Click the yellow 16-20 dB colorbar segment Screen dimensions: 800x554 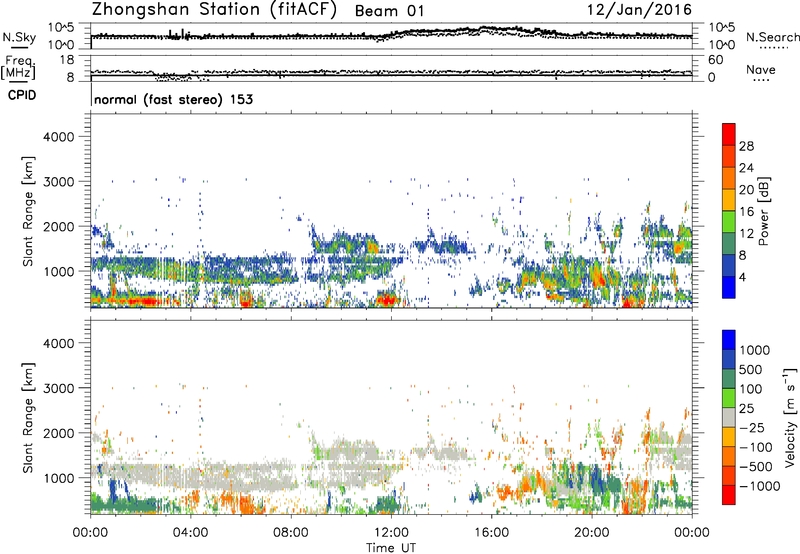729,199
